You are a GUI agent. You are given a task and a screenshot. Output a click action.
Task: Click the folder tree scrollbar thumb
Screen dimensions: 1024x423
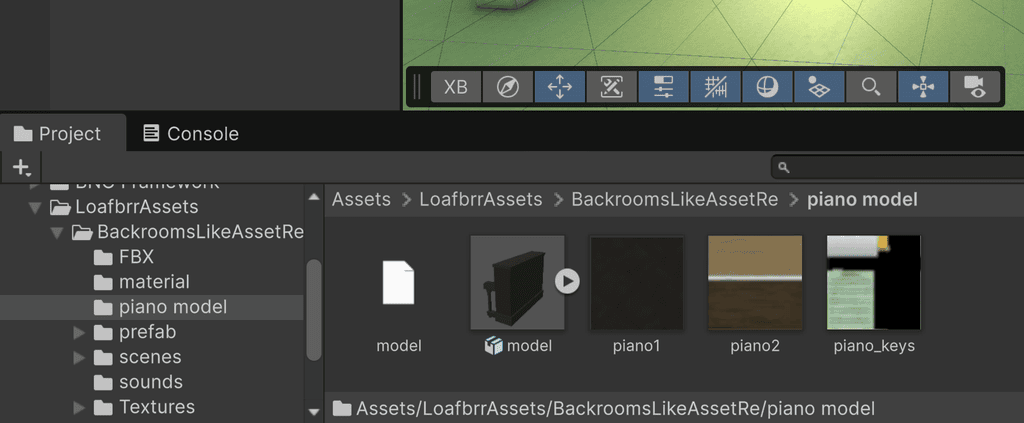click(x=314, y=309)
